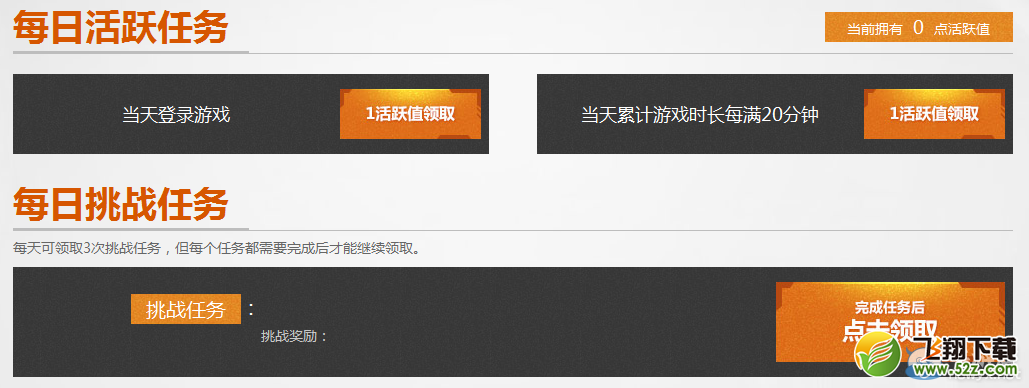Click the gray underline beneath 每日活跃任务 heading
The height and width of the screenshot is (388, 1029).
point(131,51)
